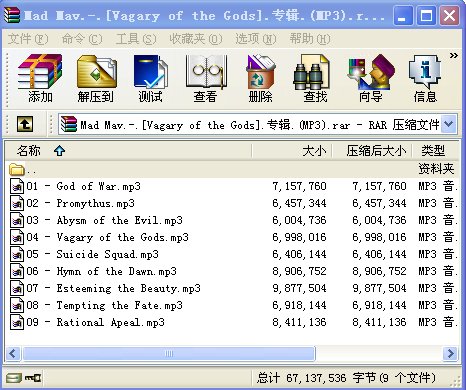The width and height of the screenshot is (466, 390).
Task: Click the MP3 icon of Esteeming the Beauty
Action: (17, 288)
